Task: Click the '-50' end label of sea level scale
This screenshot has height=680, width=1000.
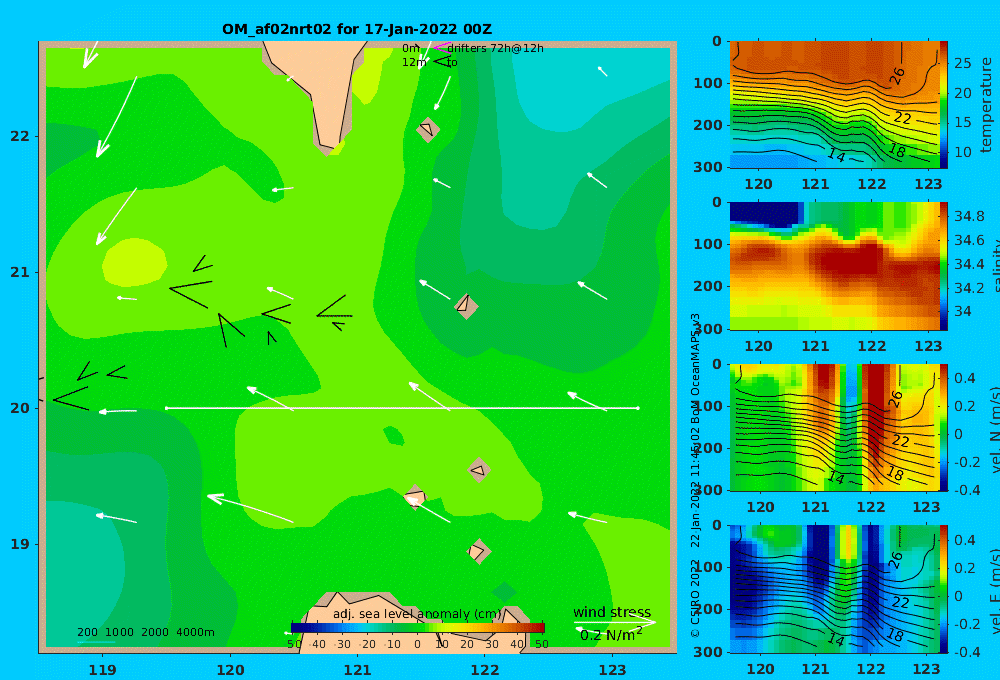Action: (293, 644)
